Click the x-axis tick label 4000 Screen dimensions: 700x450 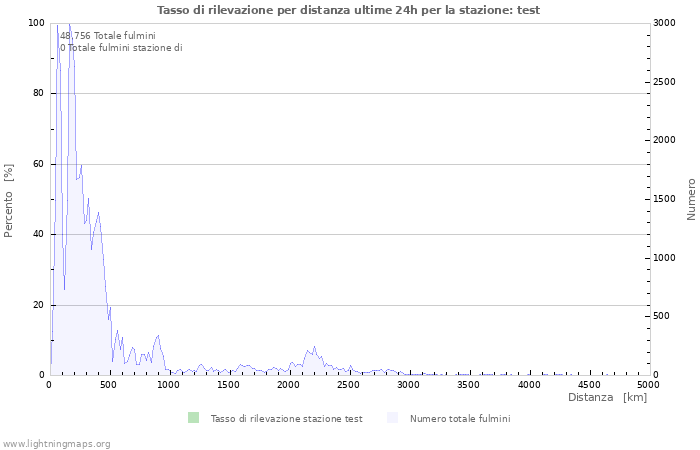(x=529, y=384)
